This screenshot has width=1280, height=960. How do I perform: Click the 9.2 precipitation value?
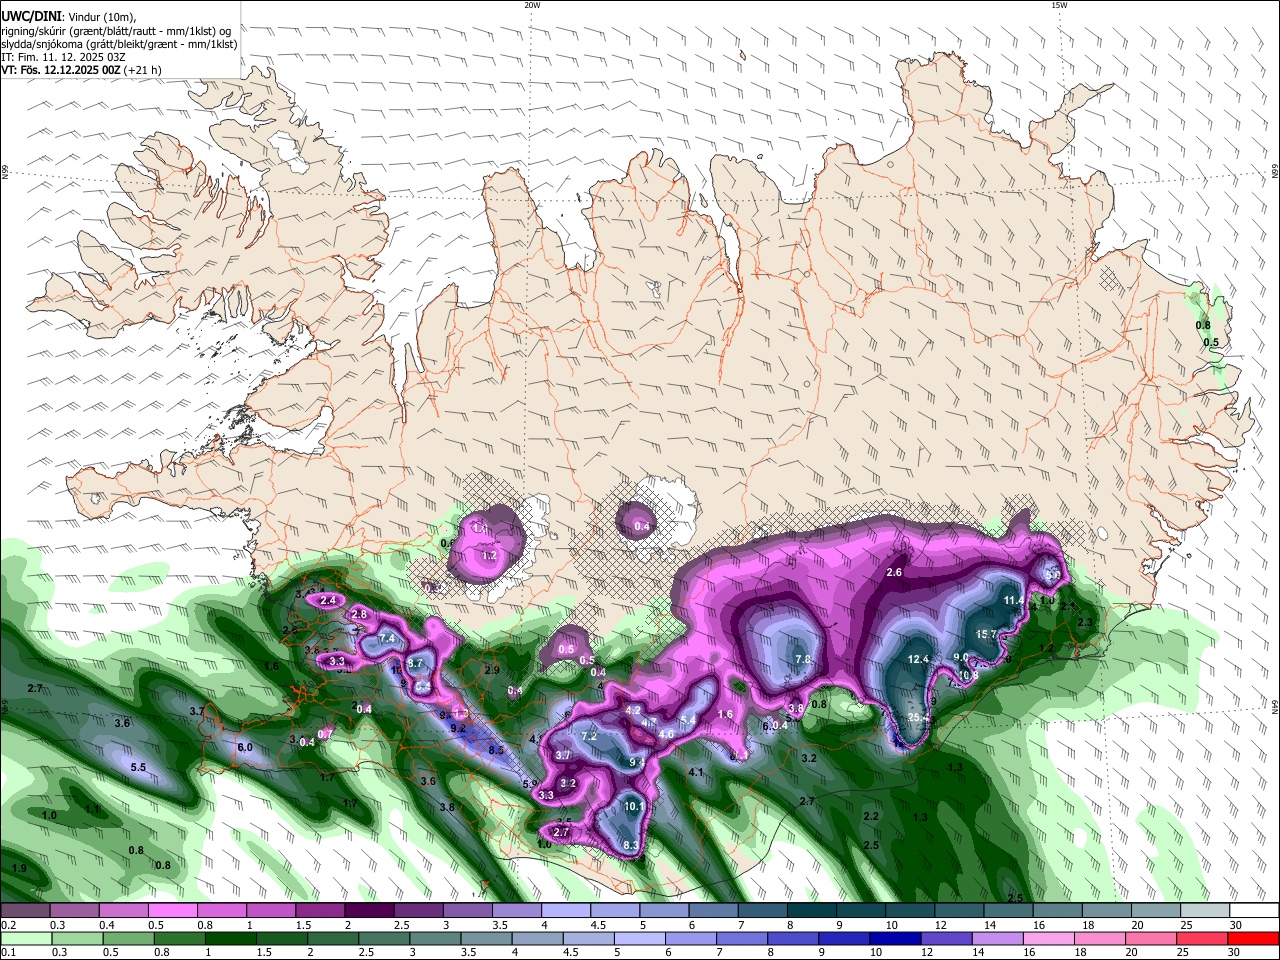458,729
